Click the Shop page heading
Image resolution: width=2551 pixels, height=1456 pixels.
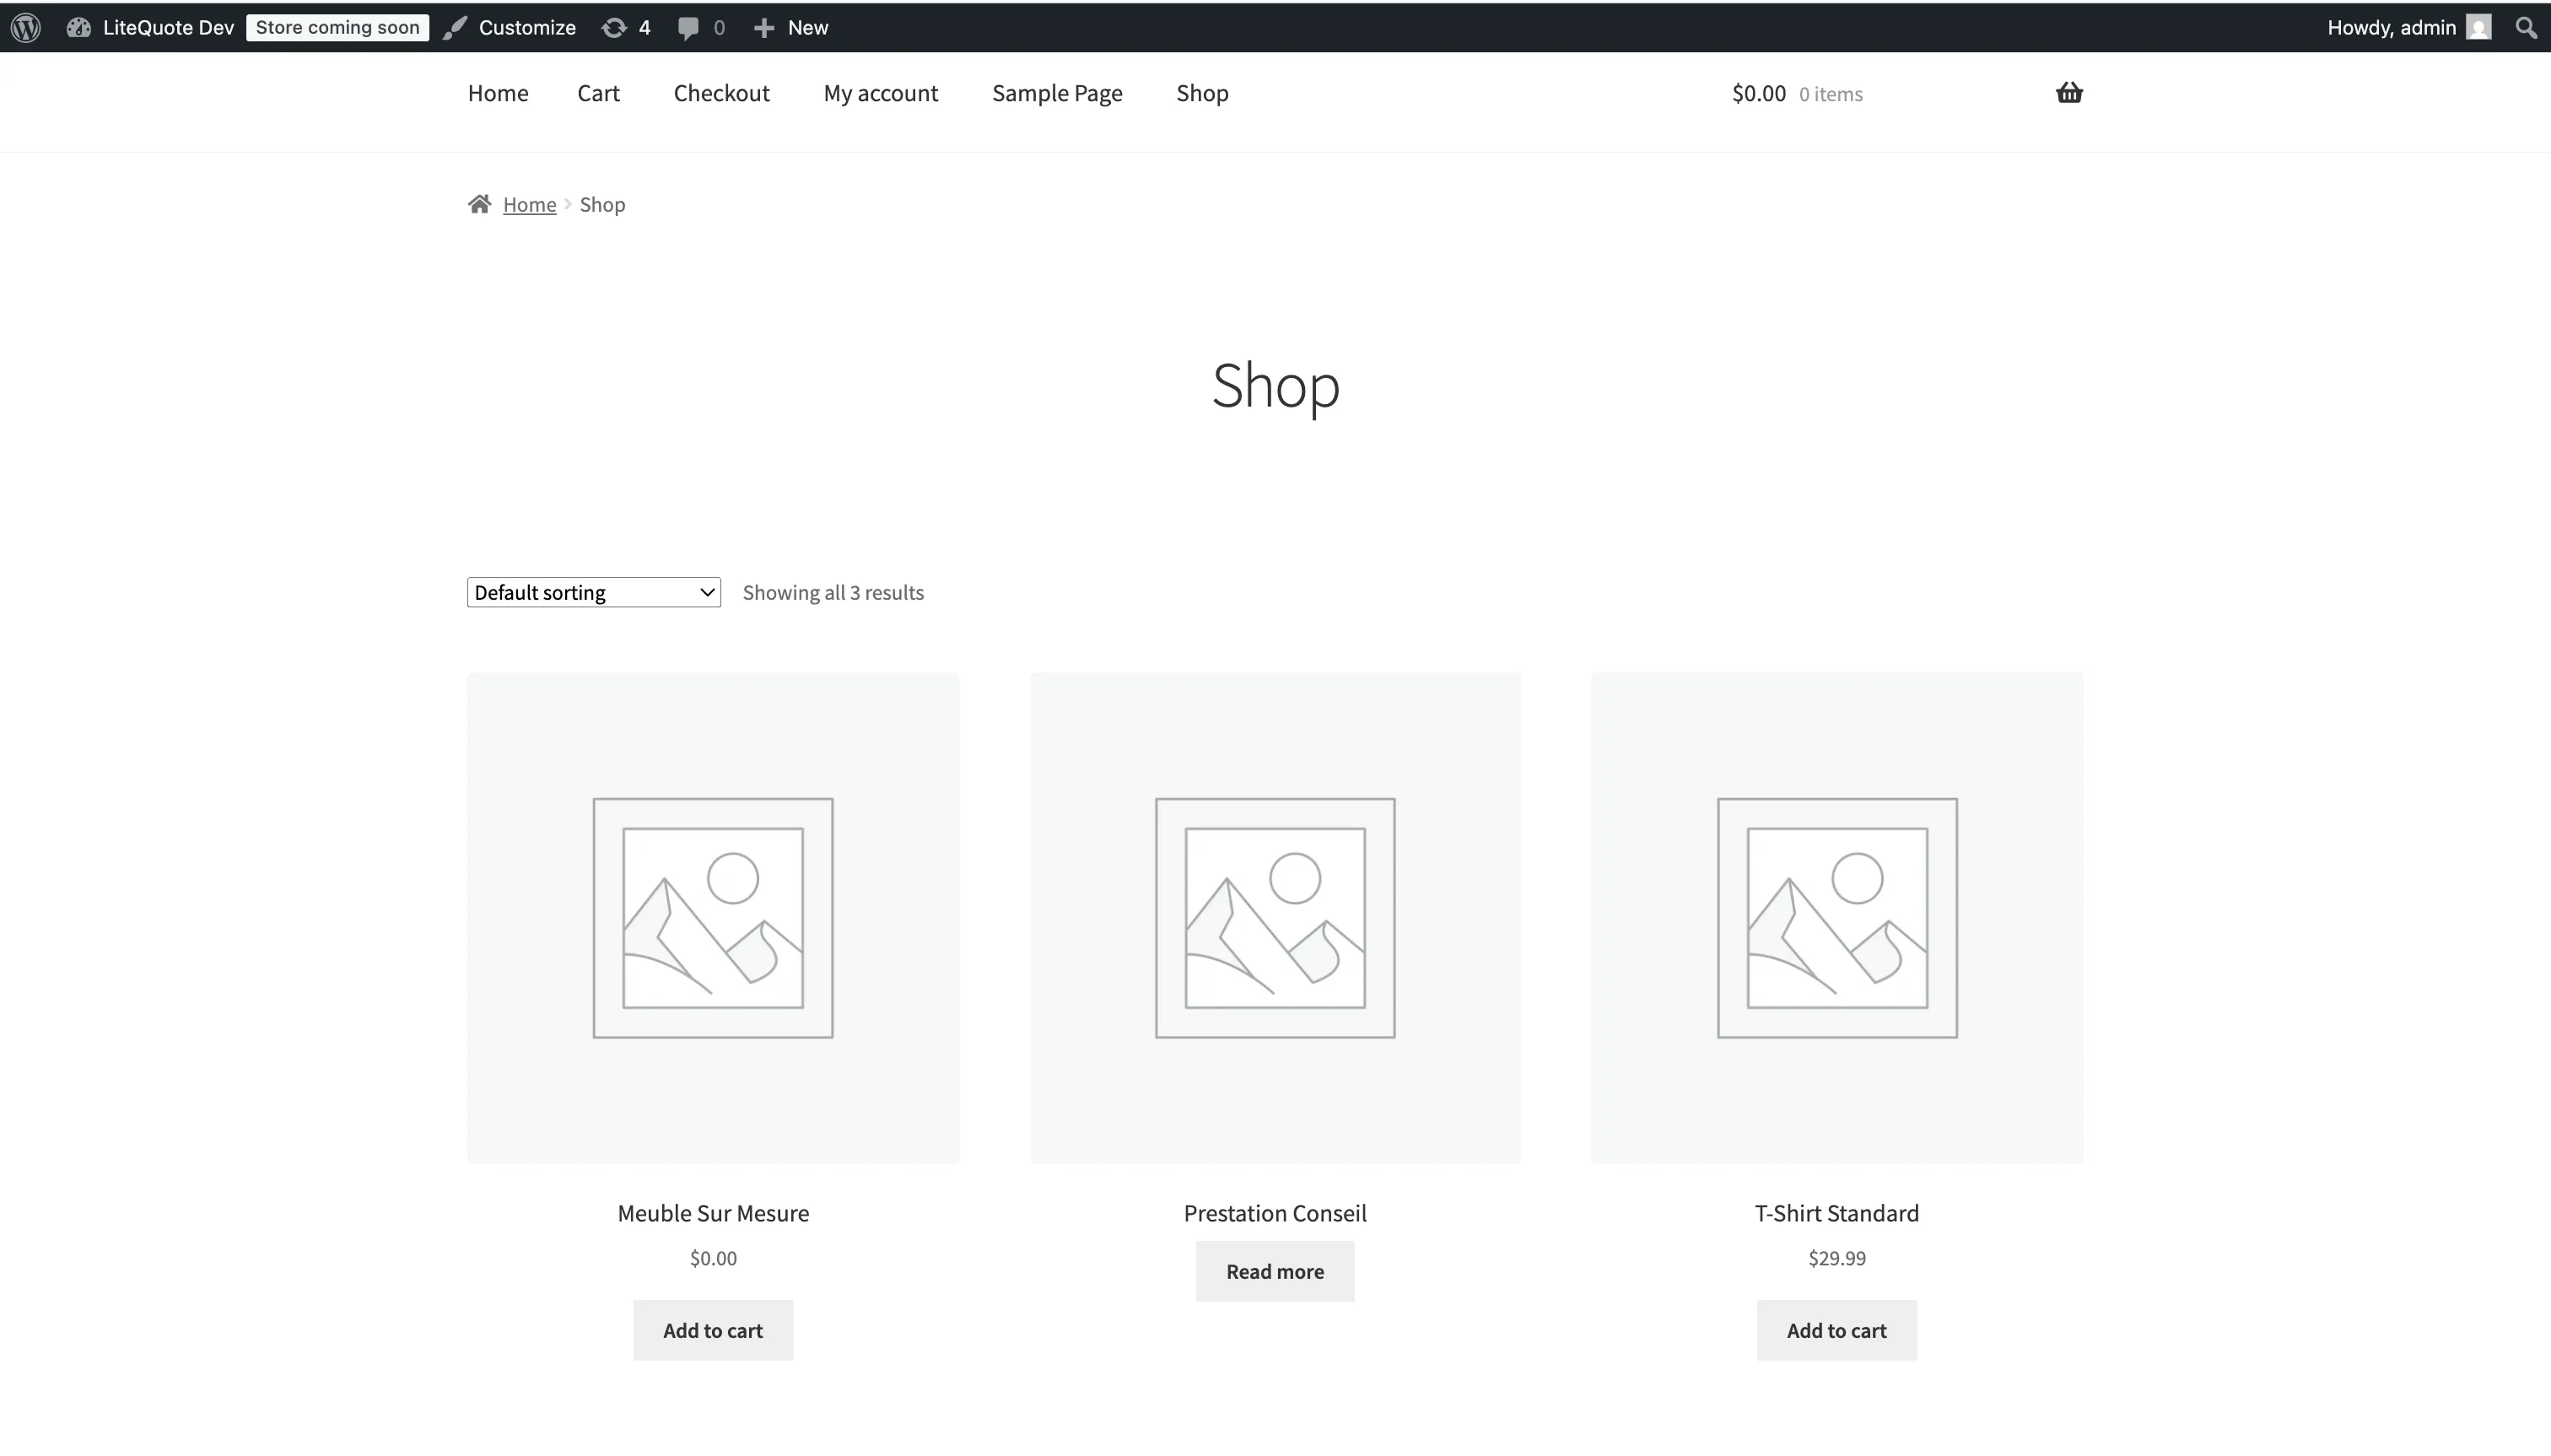[1275, 386]
